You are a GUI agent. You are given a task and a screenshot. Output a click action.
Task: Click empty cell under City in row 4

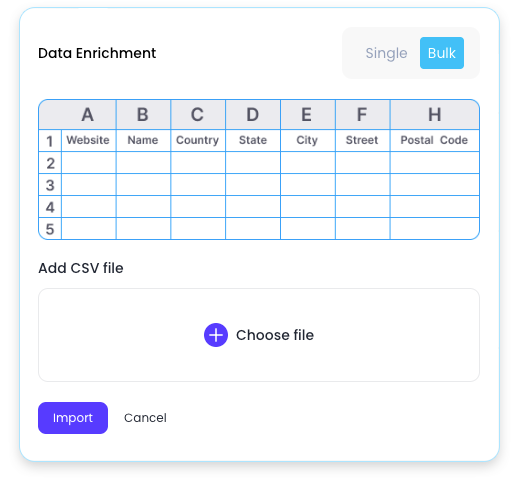(x=308, y=207)
